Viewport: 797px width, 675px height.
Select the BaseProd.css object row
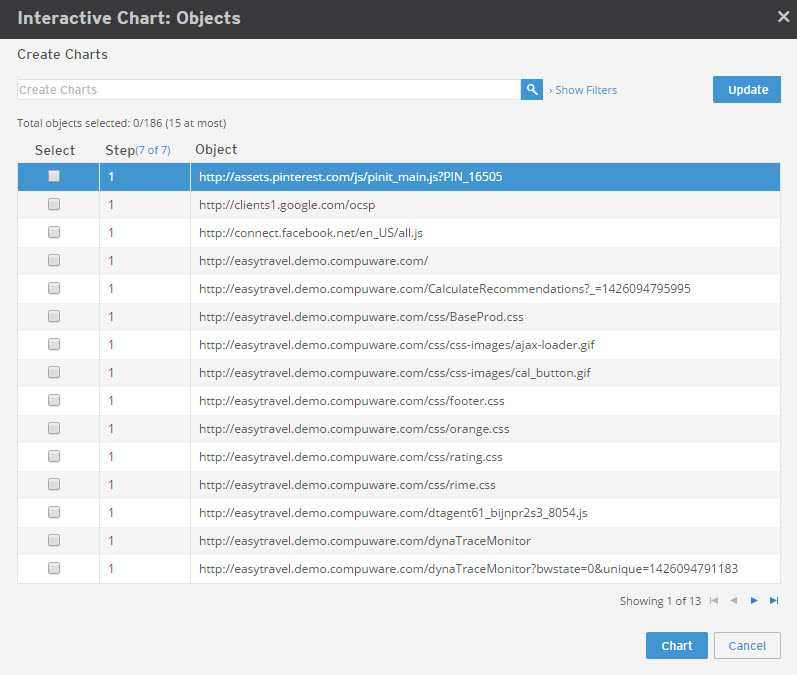399,317
